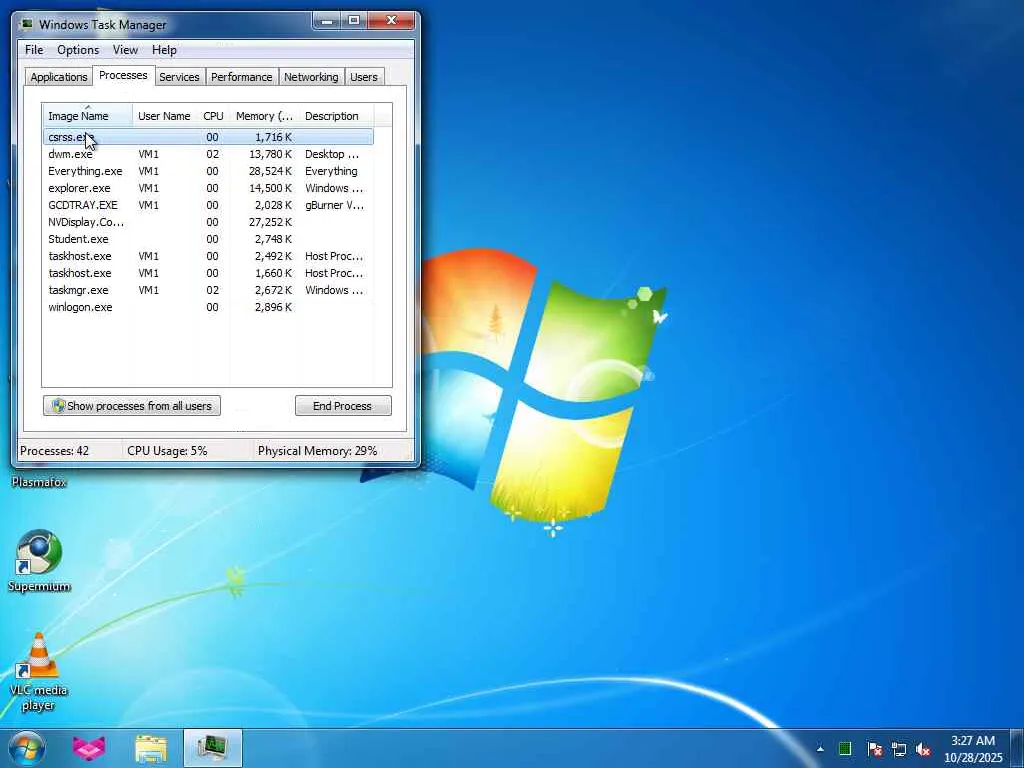Image resolution: width=1024 pixels, height=768 pixels.
Task: Select the Supermium desktop shortcut
Action: tap(39, 561)
